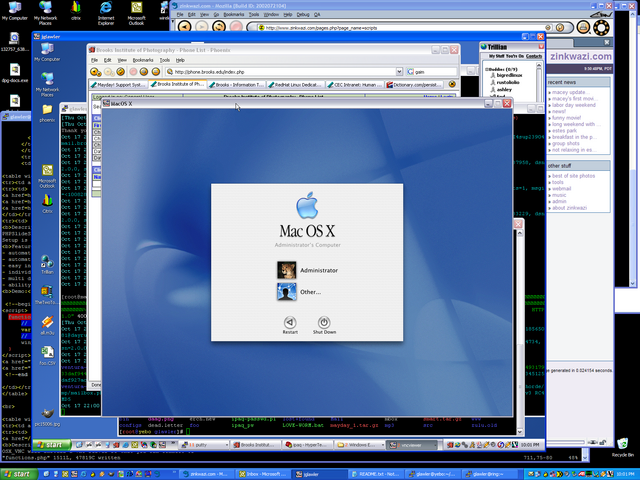Click the Mozilla print button
This screenshot has height=480, width=640.
click(583, 27)
